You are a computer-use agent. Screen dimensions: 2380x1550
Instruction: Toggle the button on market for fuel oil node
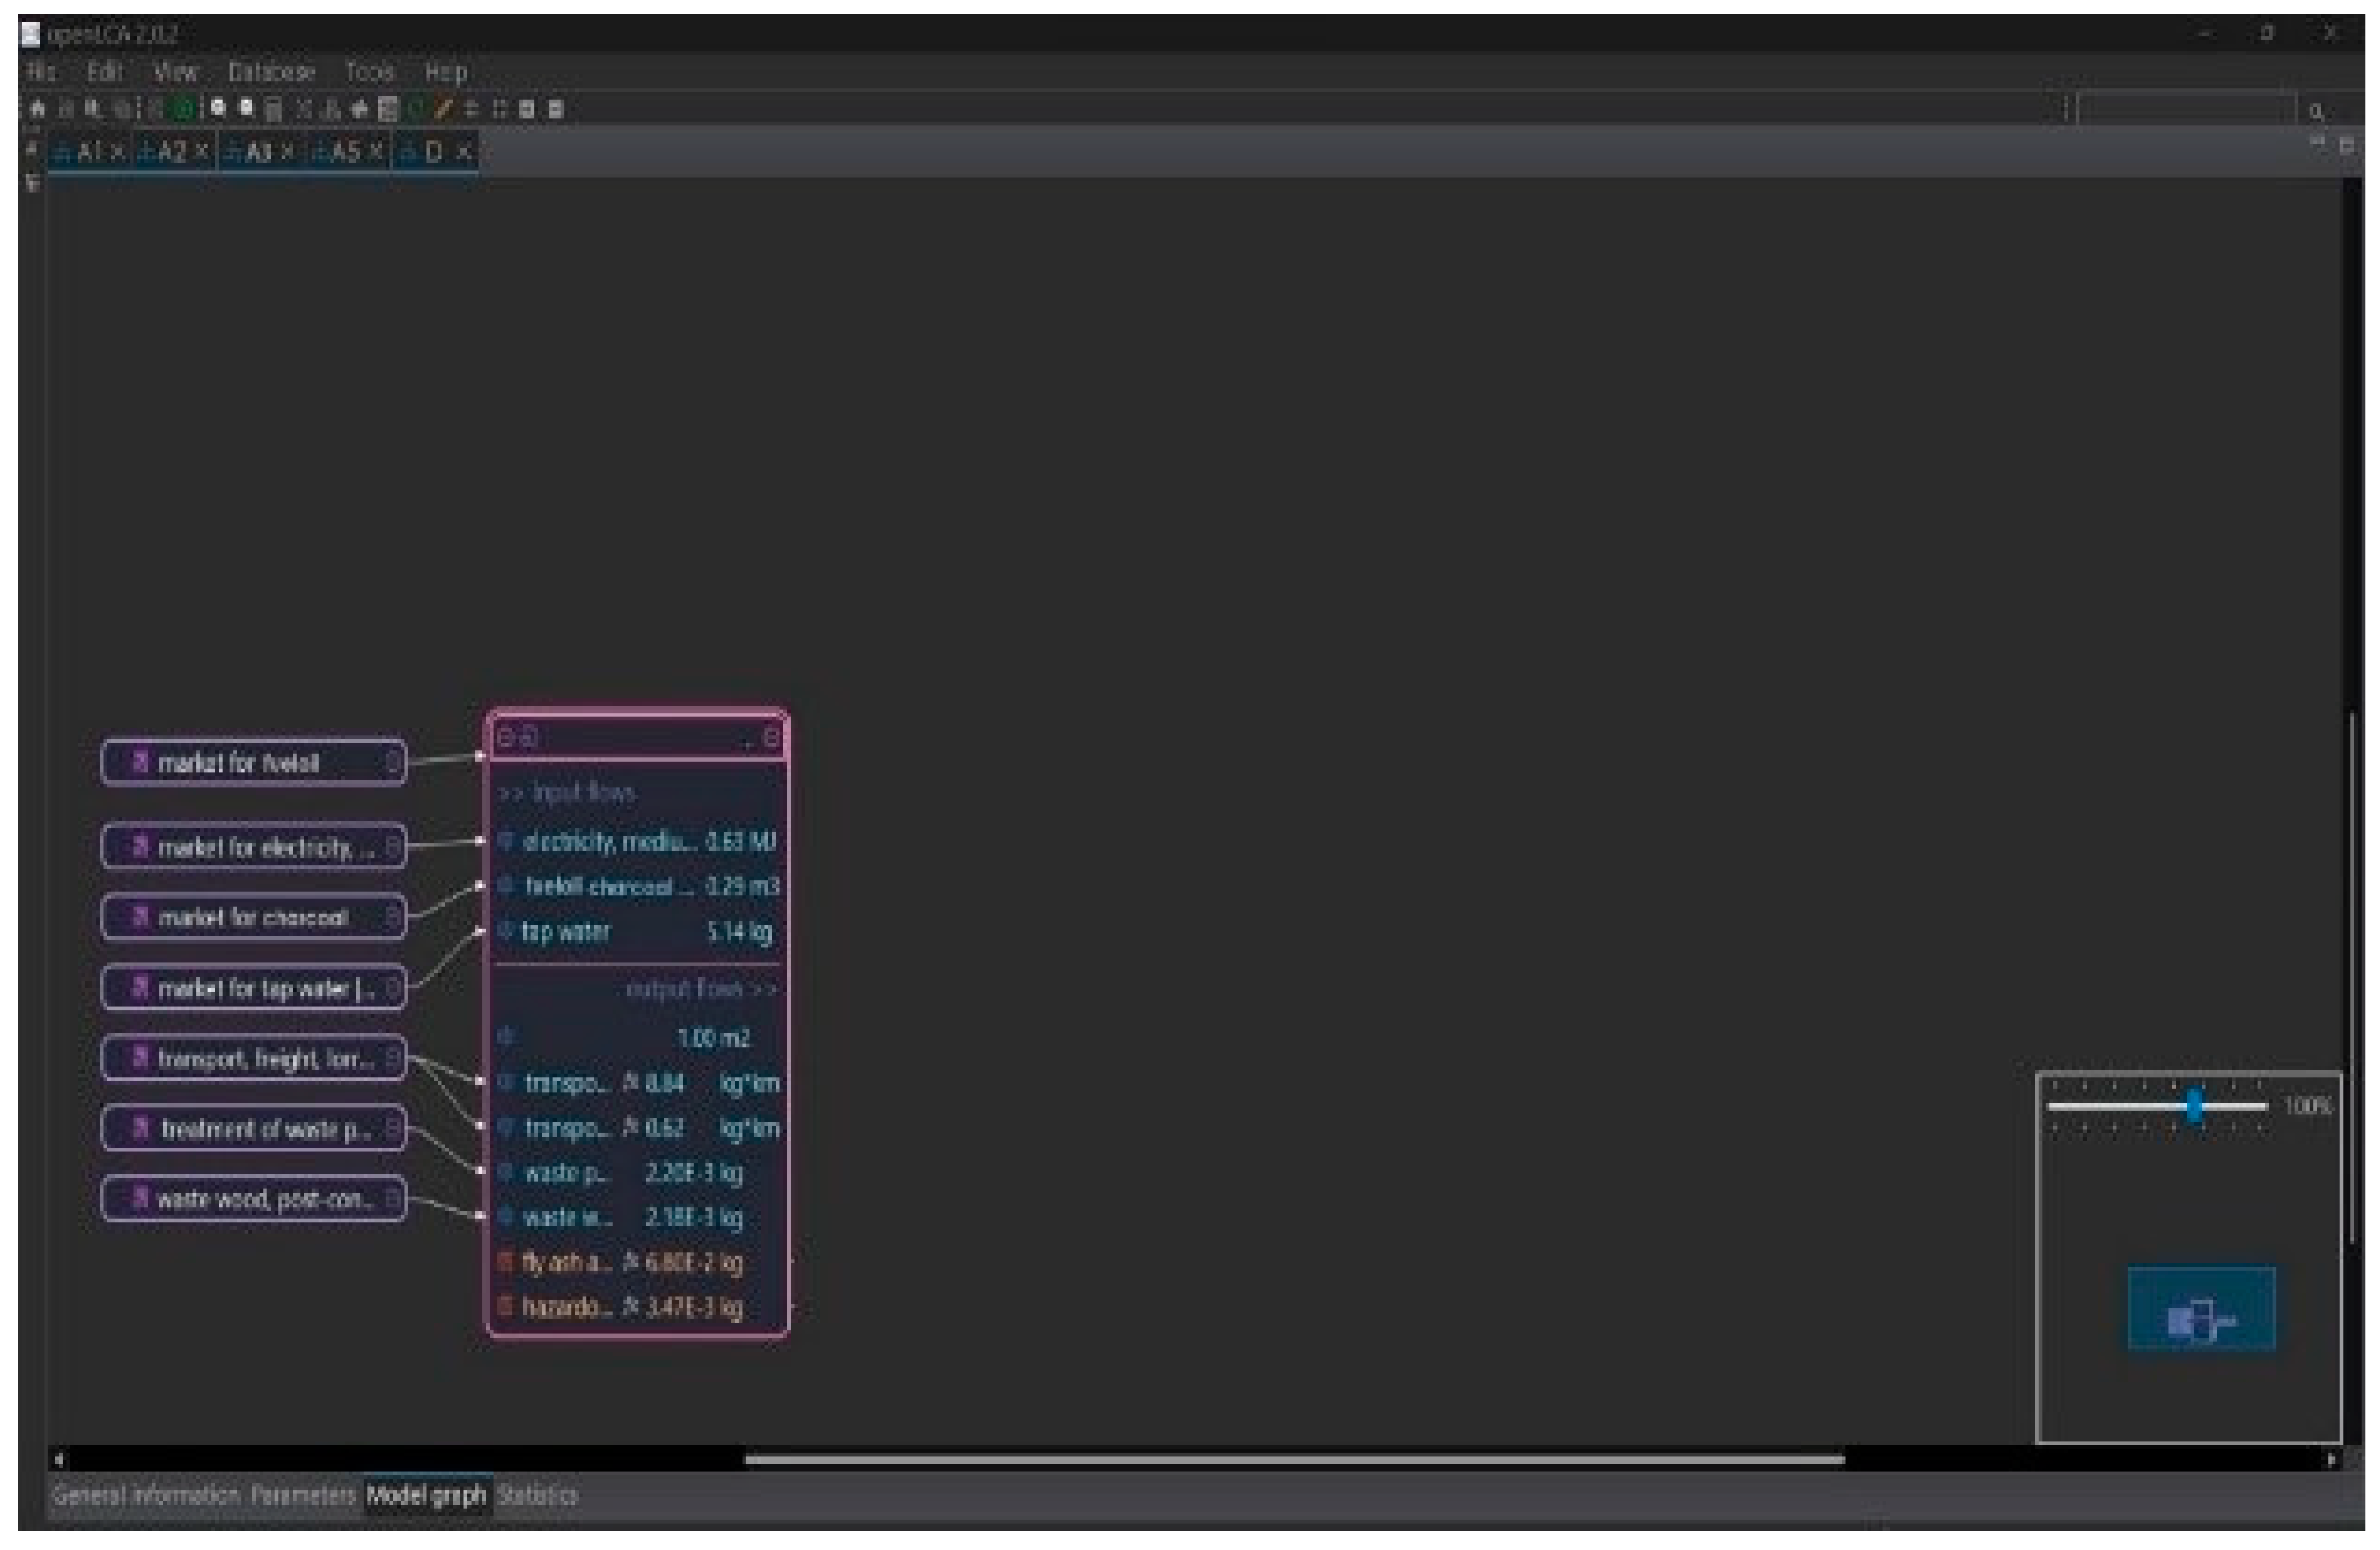[x=393, y=763]
